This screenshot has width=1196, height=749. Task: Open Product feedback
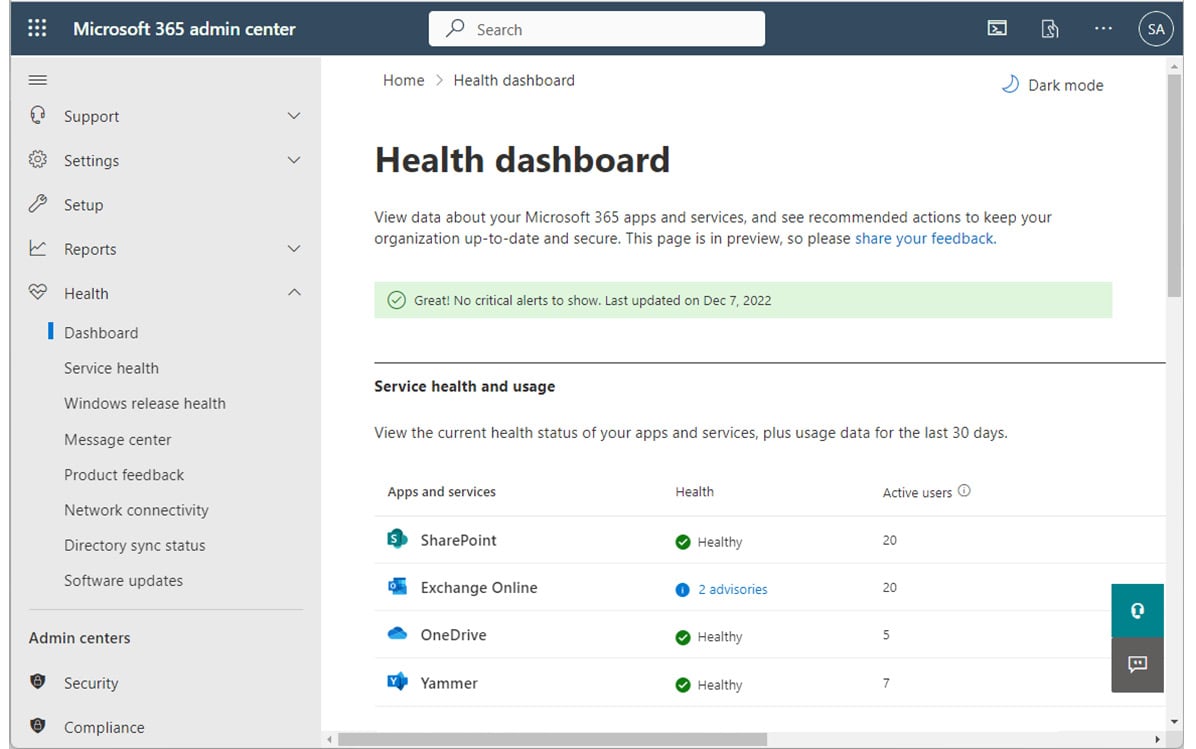[x=124, y=474]
